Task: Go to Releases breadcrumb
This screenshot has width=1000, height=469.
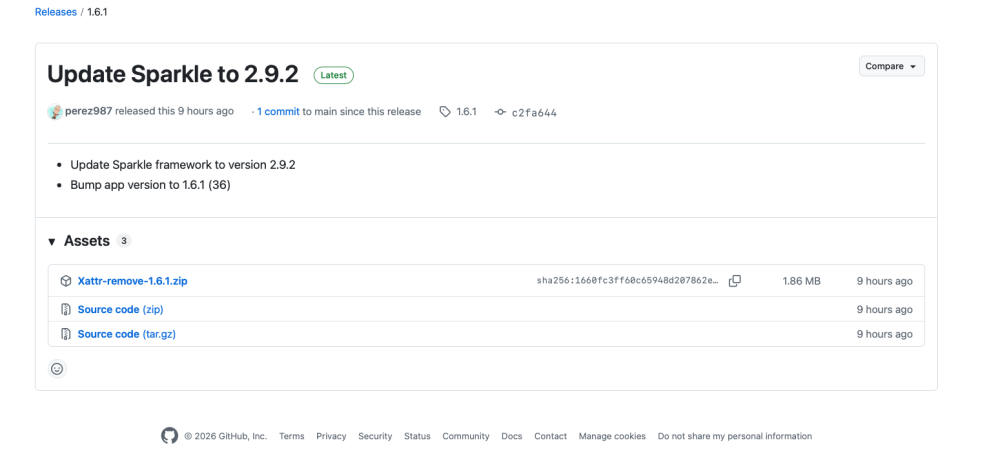Action: coord(55,12)
